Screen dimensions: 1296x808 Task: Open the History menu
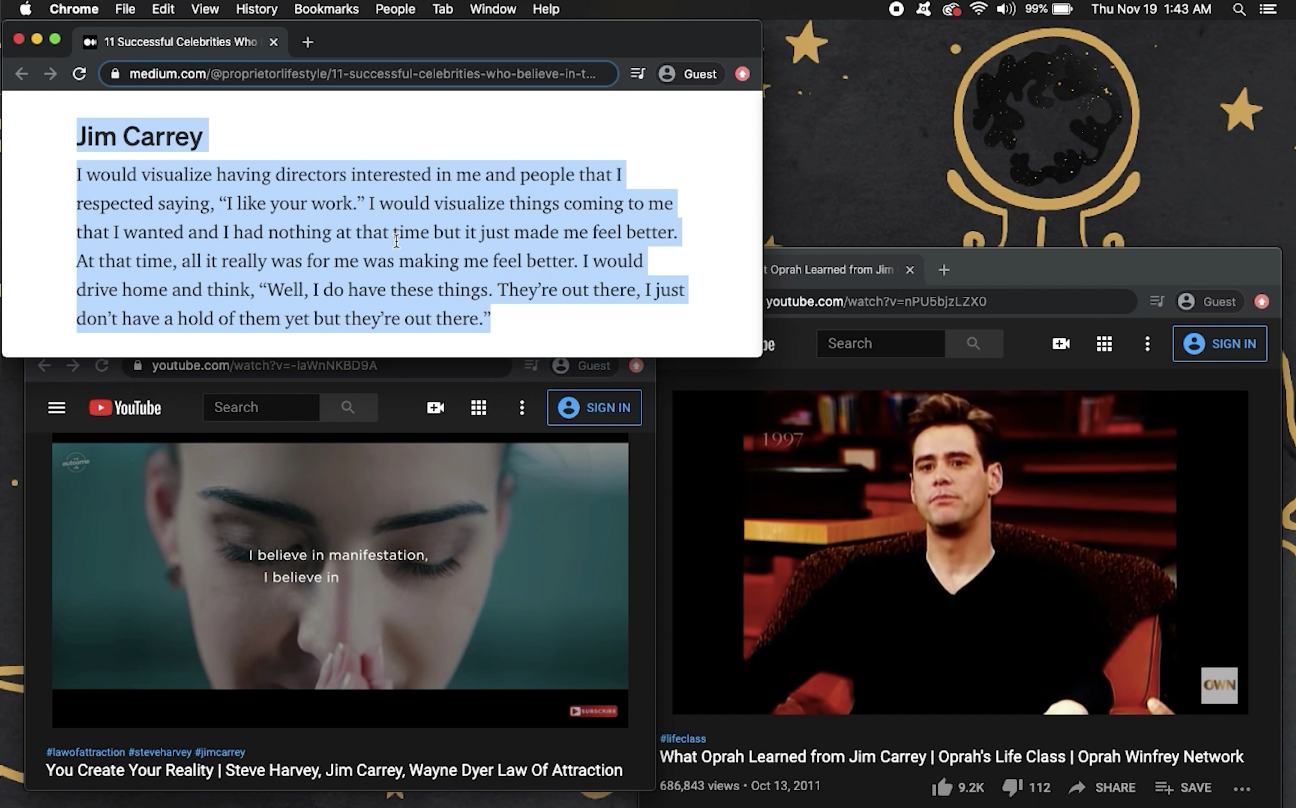pyautogui.click(x=256, y=9)
